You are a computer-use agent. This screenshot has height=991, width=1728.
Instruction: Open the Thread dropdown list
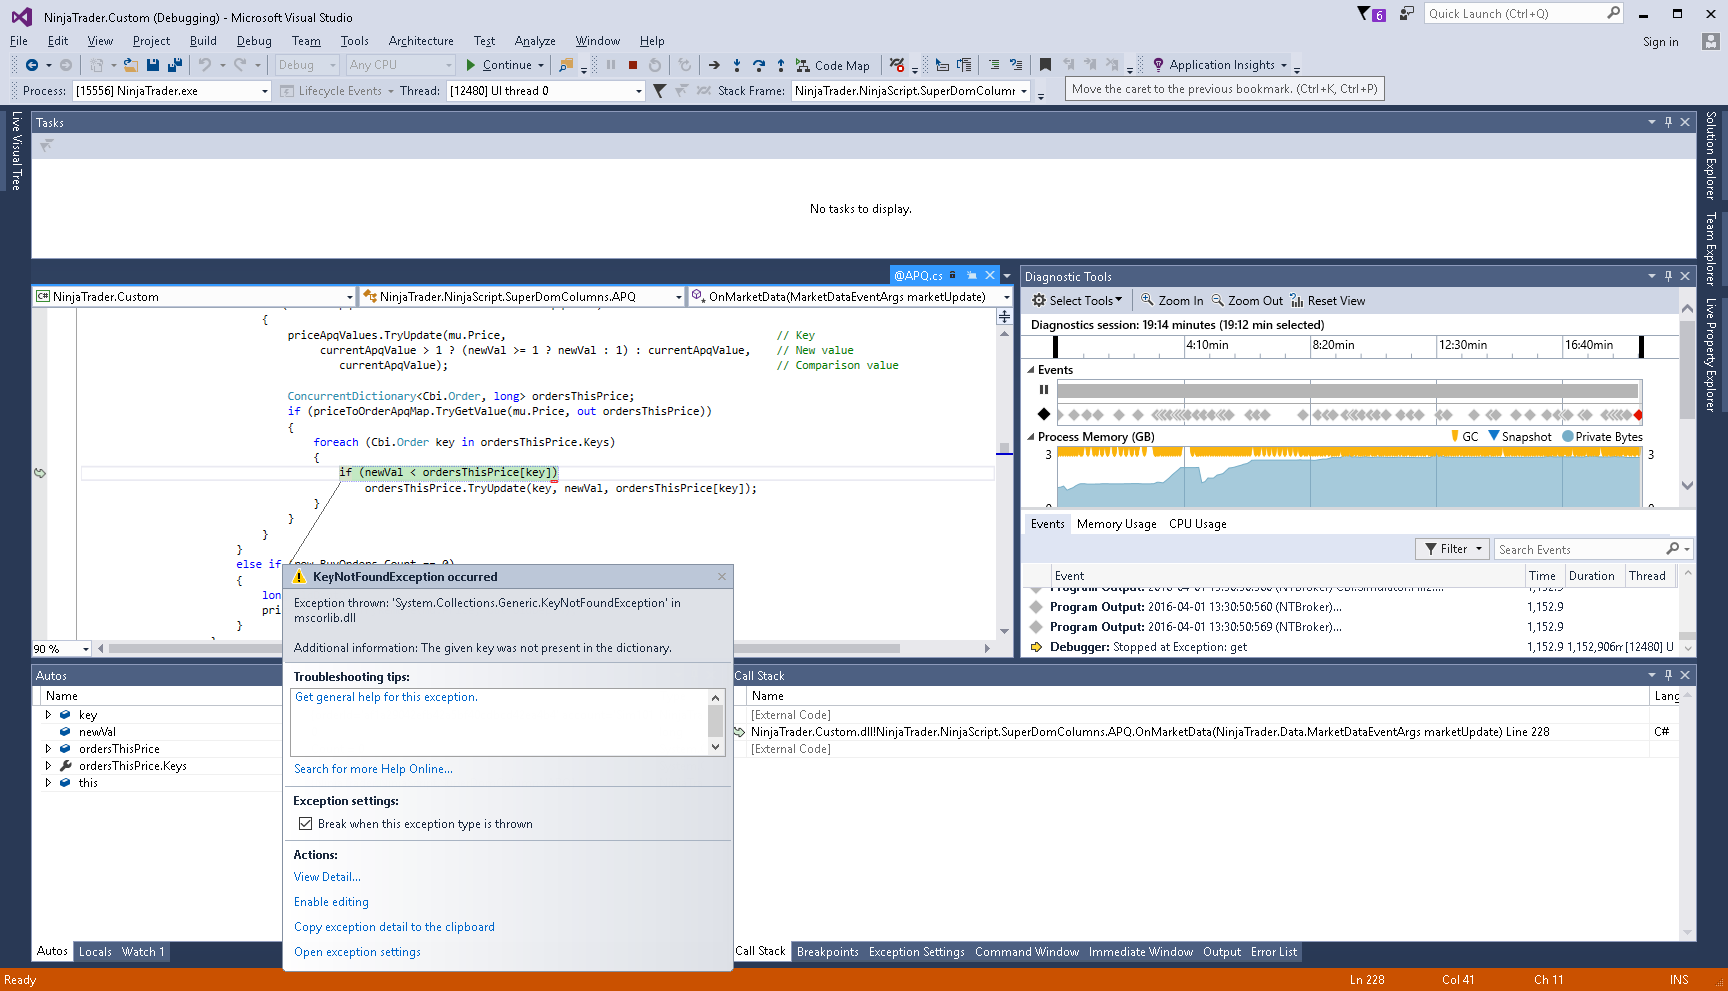pos(639,91)
